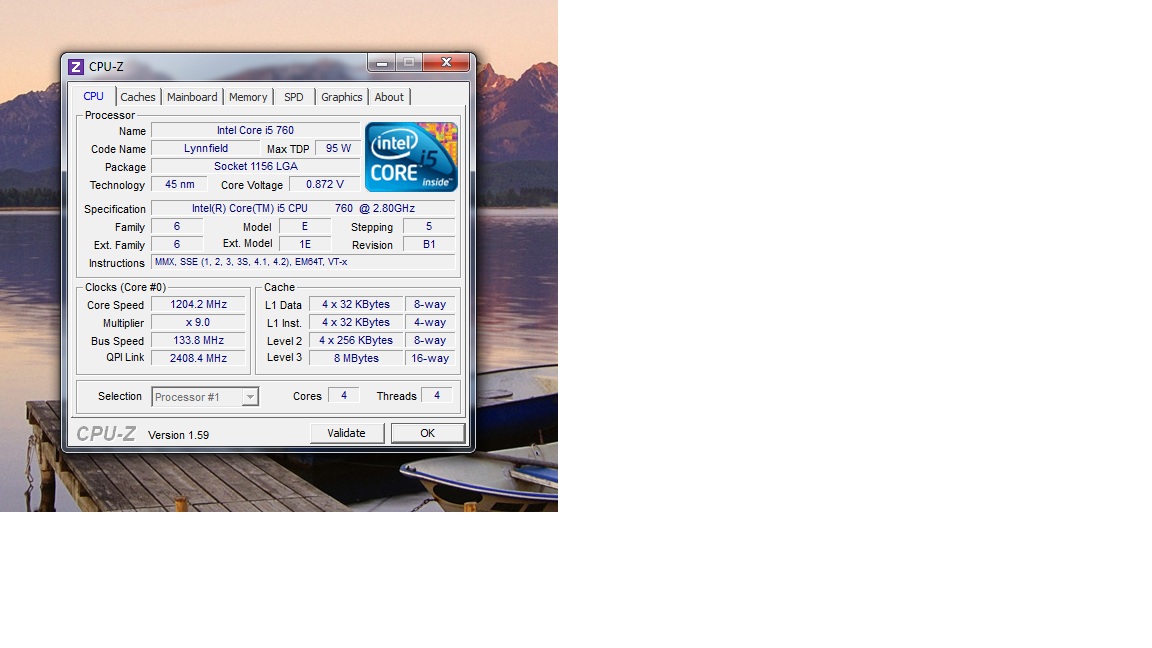Click the Revision value B1
This screenshot has width=1152, height=648.
[x=429, y=245]
